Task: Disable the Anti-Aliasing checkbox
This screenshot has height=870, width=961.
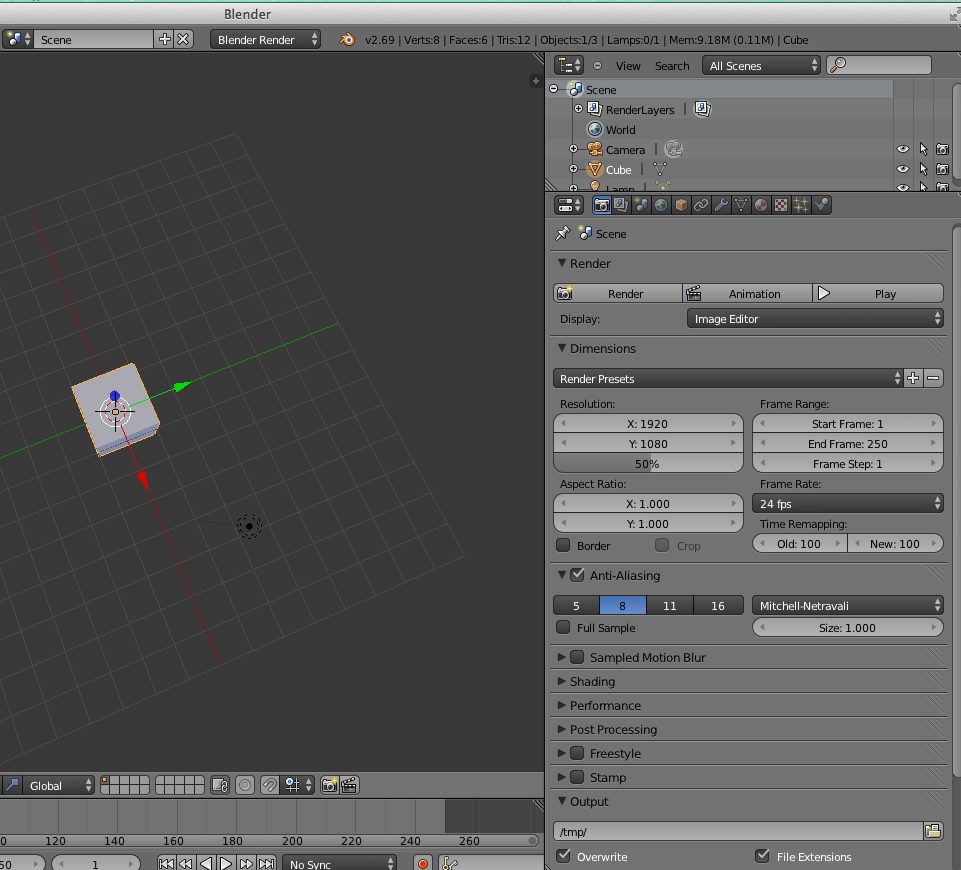Action: [x=577, y=575]
